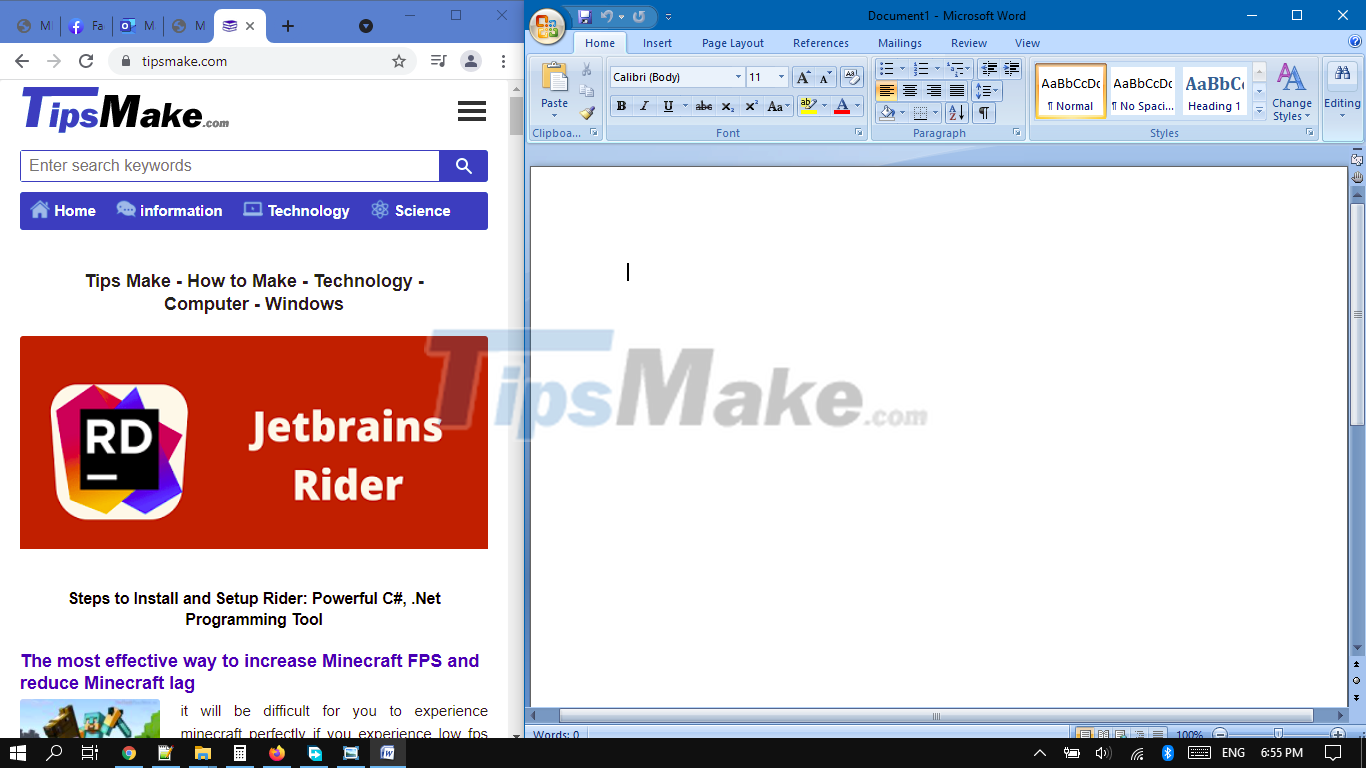Switch to the Review ribbon tab
The image size is (1366, 768).
point(968,43)
